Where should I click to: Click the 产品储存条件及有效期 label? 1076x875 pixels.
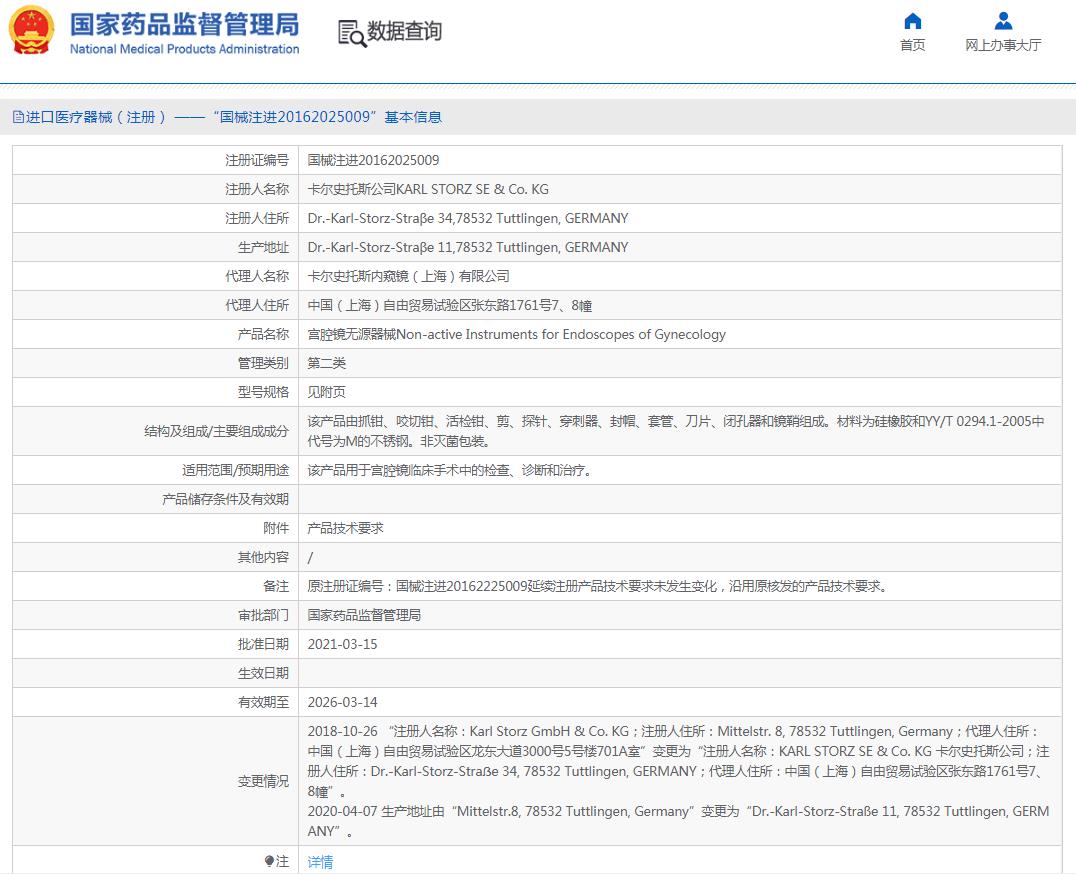(x=226, y=500)
